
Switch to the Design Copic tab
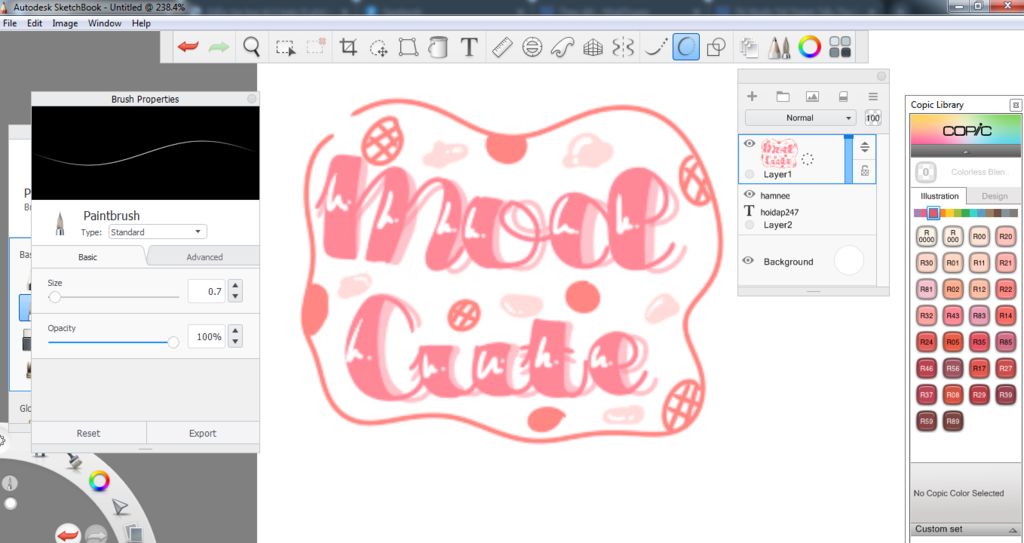coord(994,196)
